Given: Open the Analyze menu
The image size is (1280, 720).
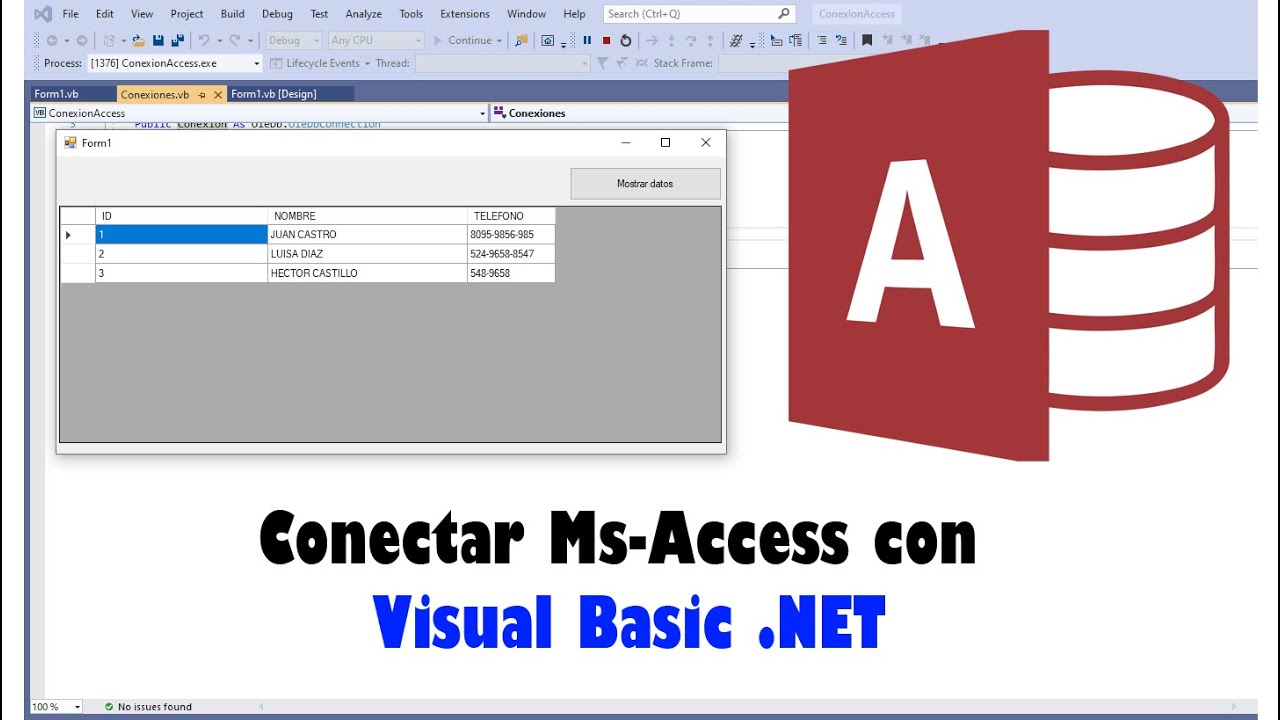Looking at the screenshot, I should pyautogui.click(x=363, y=14).
